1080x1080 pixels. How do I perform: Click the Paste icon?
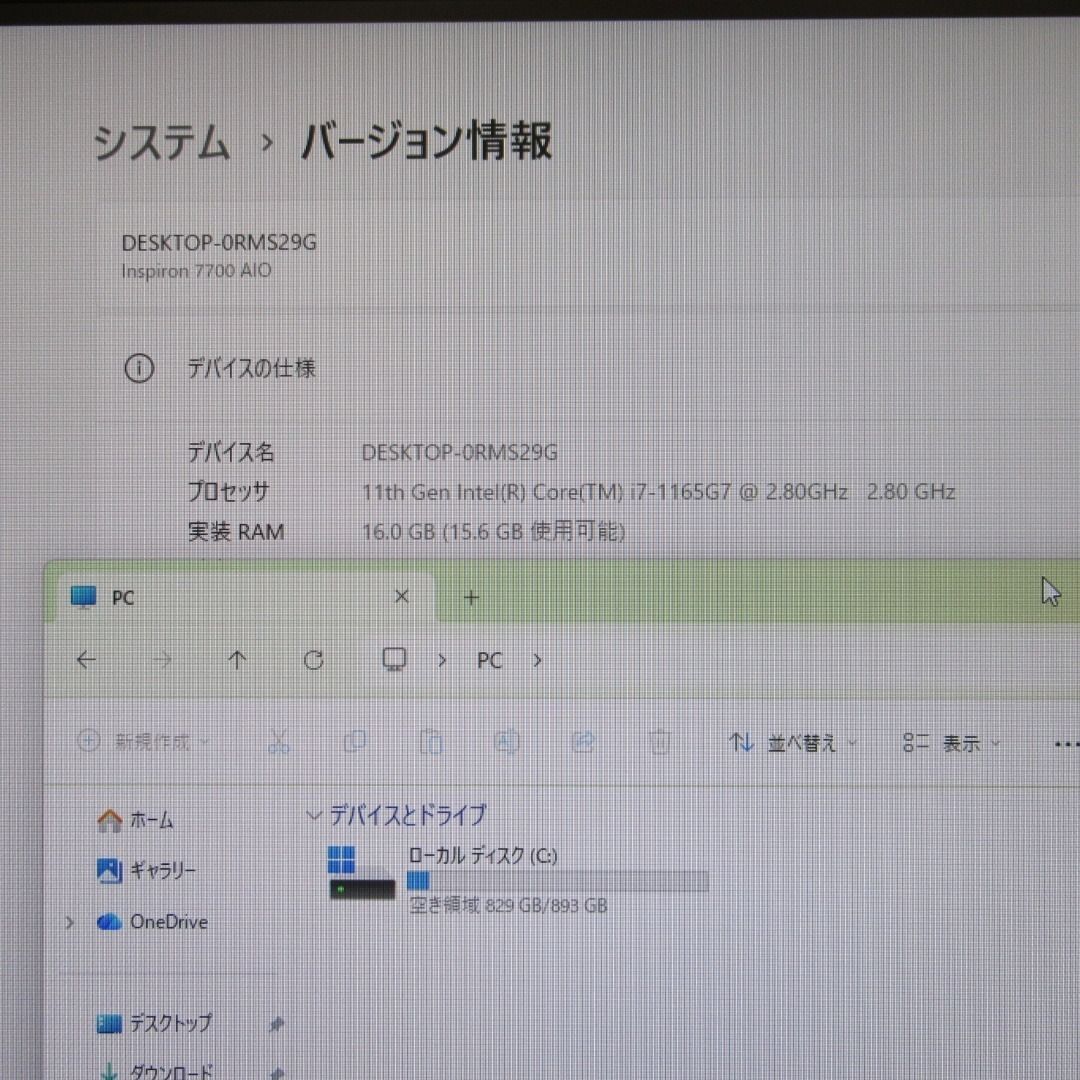(x=431, y=741)
